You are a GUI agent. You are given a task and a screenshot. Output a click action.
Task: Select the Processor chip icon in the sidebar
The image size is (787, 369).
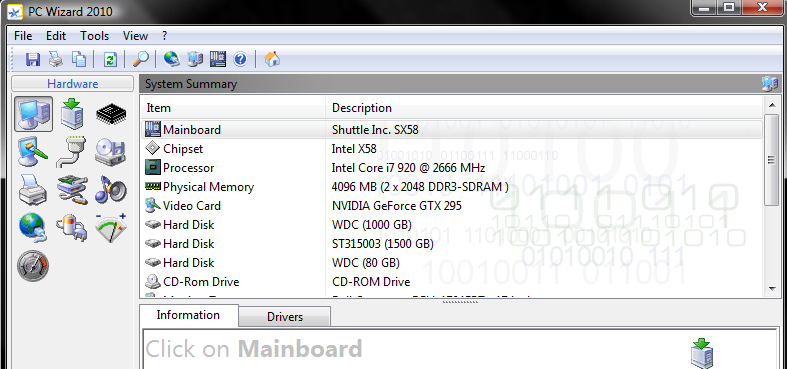point(111,114)
